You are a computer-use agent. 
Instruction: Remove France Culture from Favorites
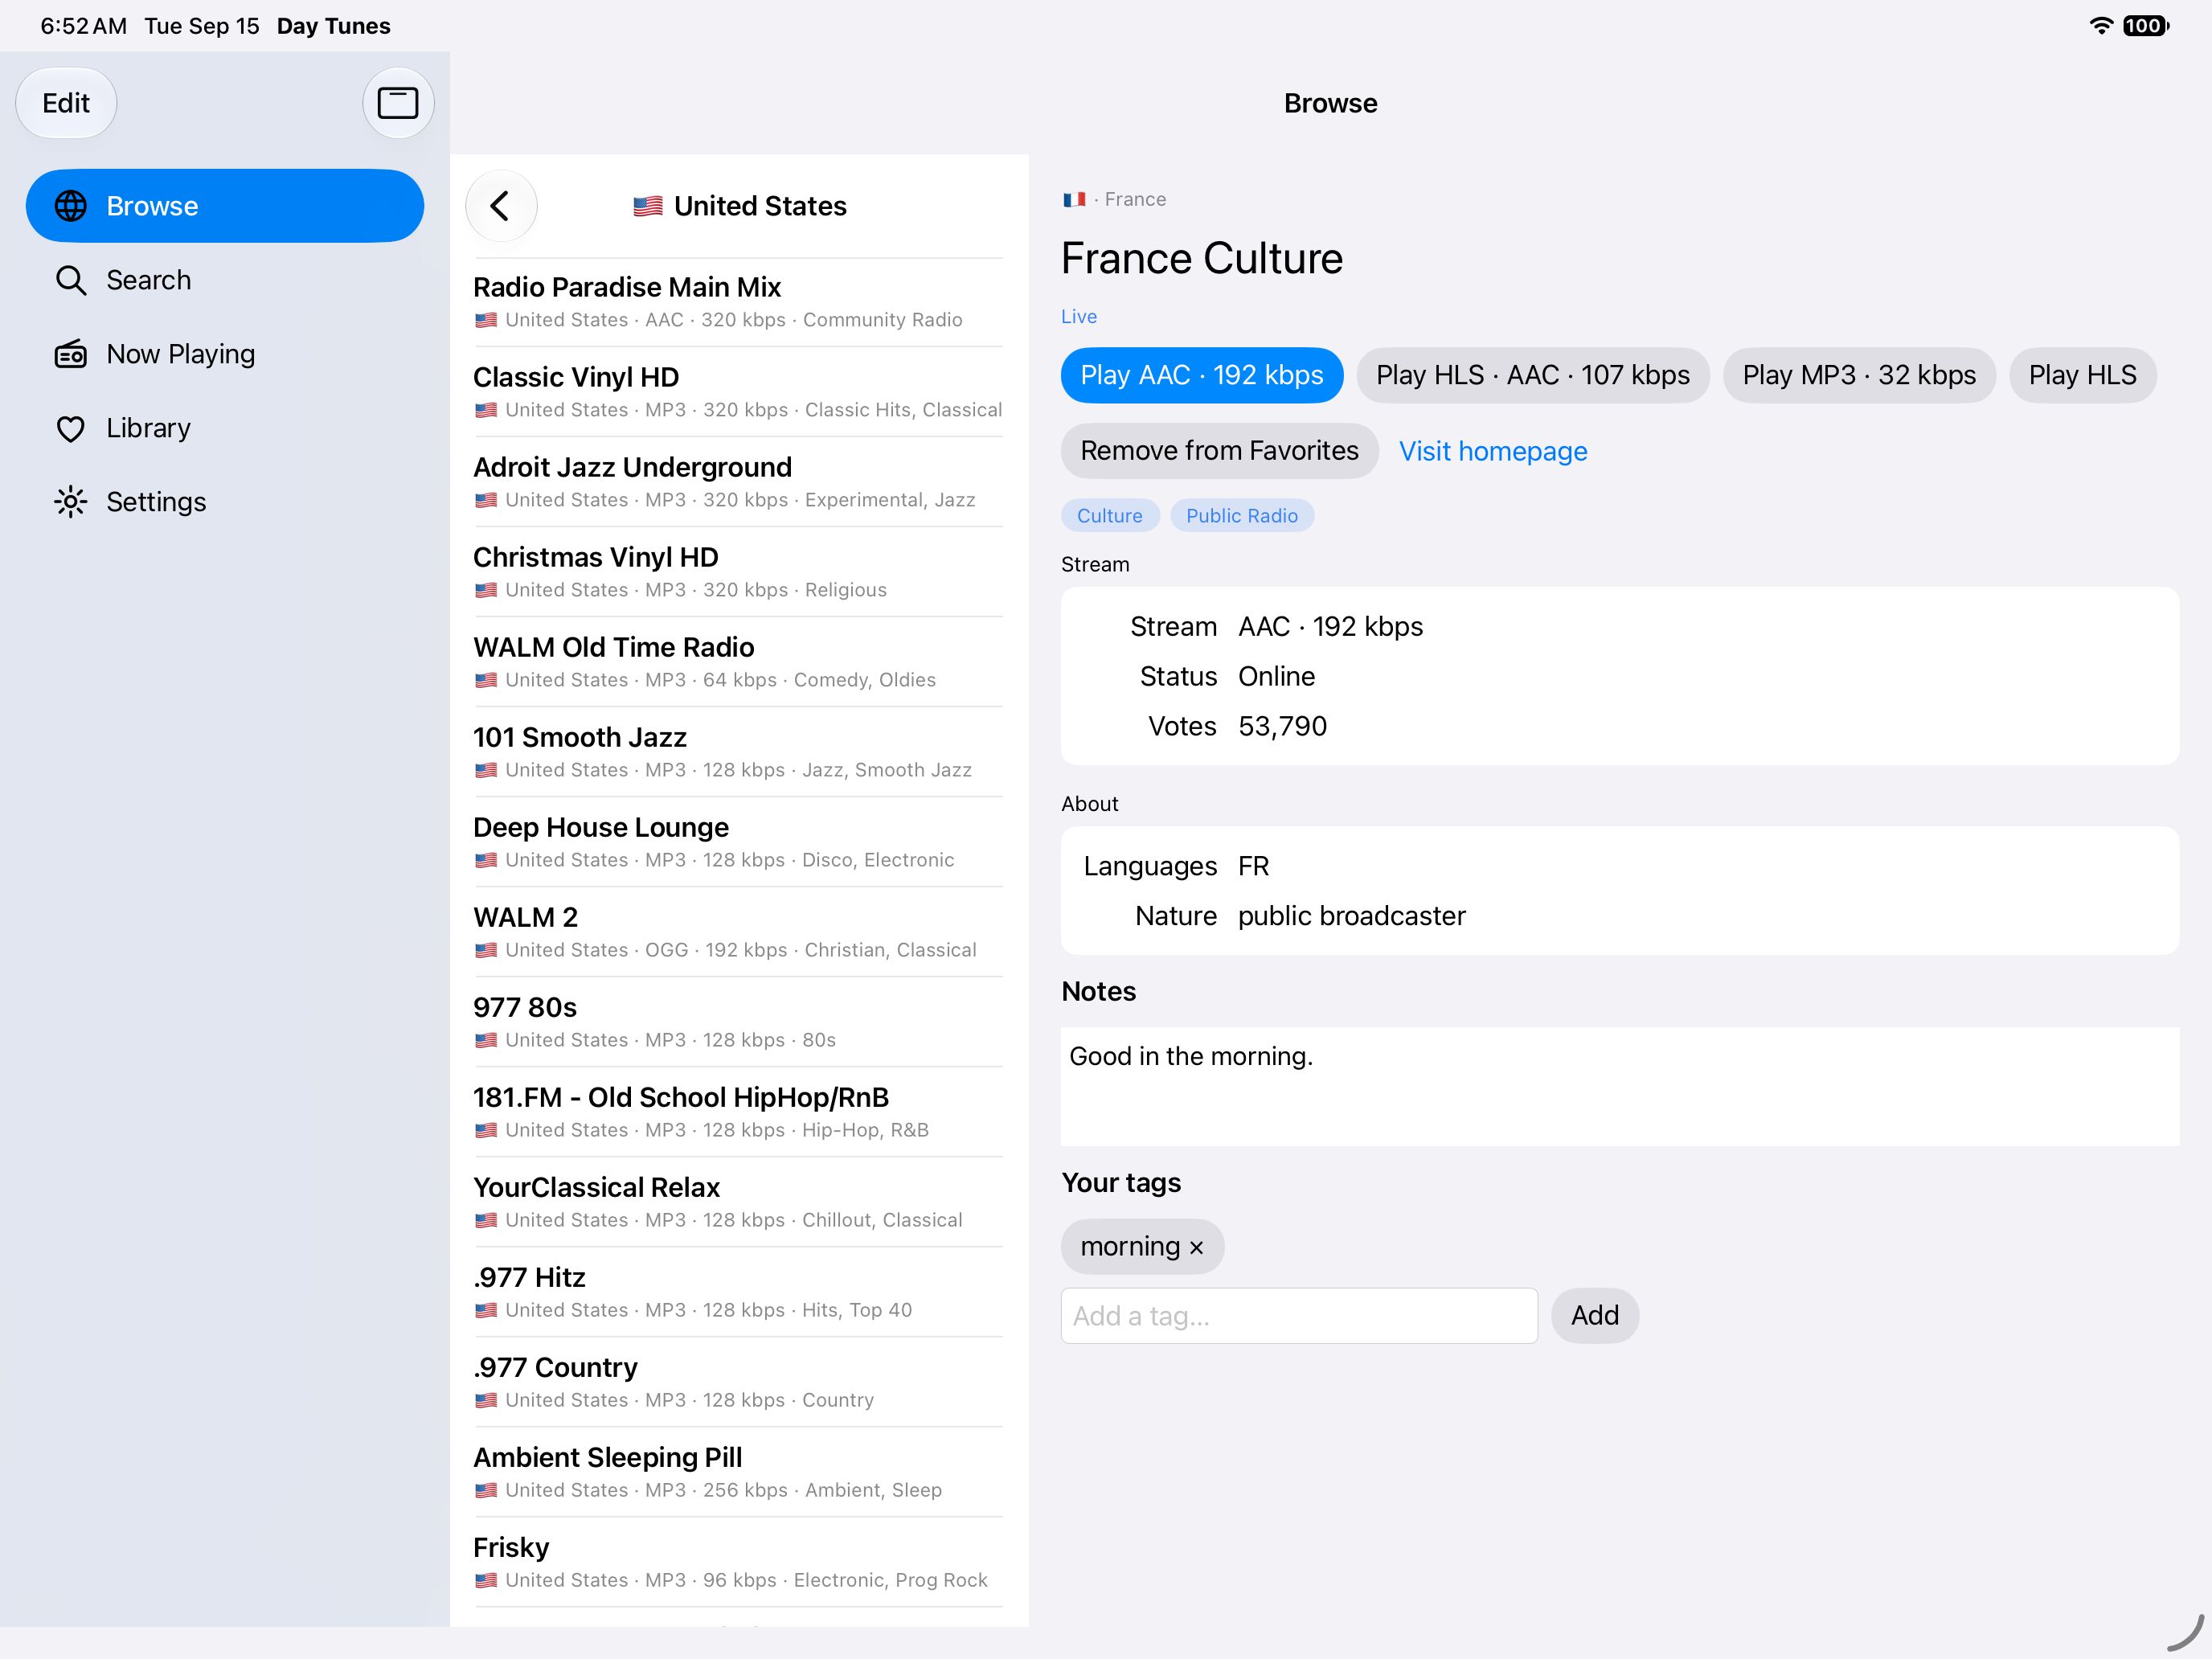(x=1219, y=451)
